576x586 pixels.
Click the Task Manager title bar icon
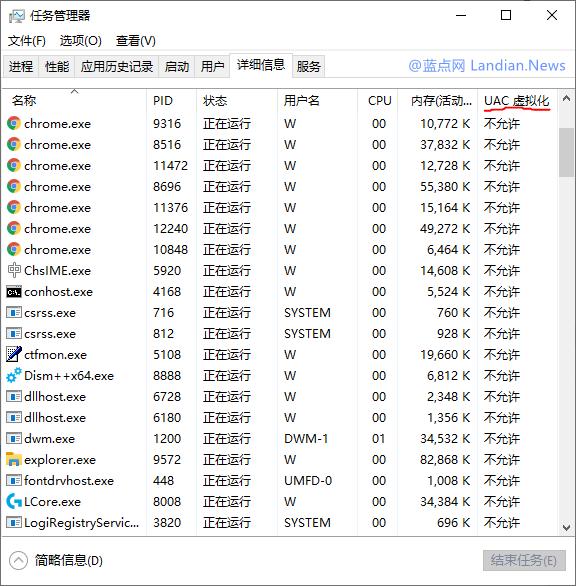tap(16, 16)
